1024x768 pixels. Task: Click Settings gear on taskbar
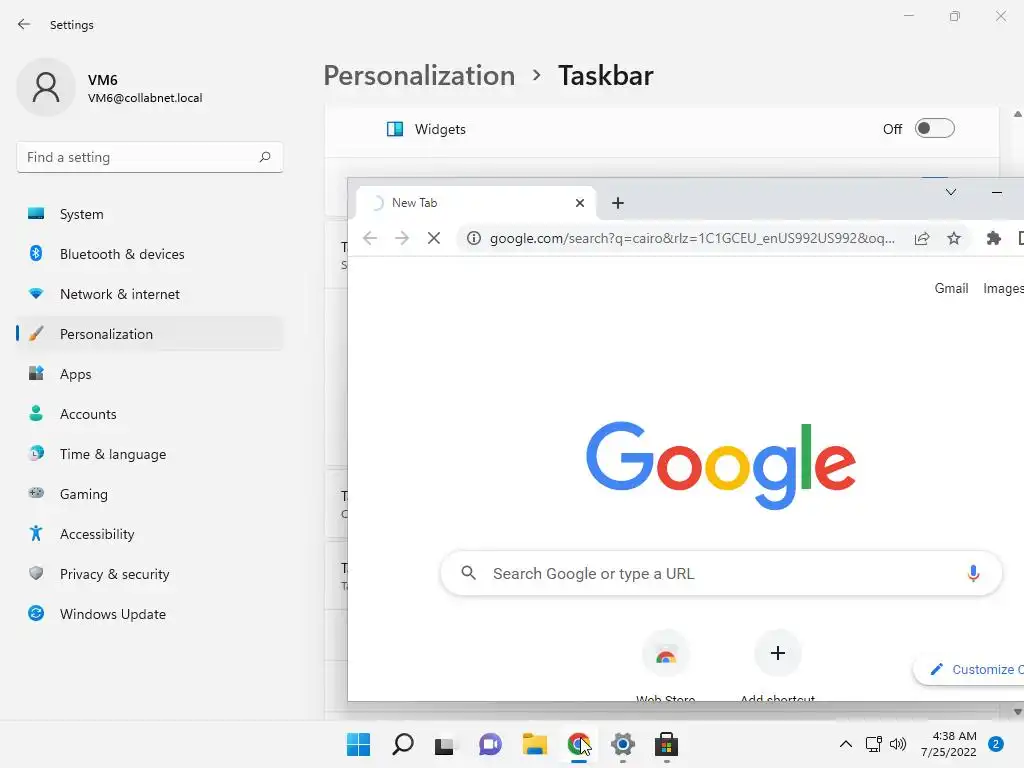click(x=623, y=744)
